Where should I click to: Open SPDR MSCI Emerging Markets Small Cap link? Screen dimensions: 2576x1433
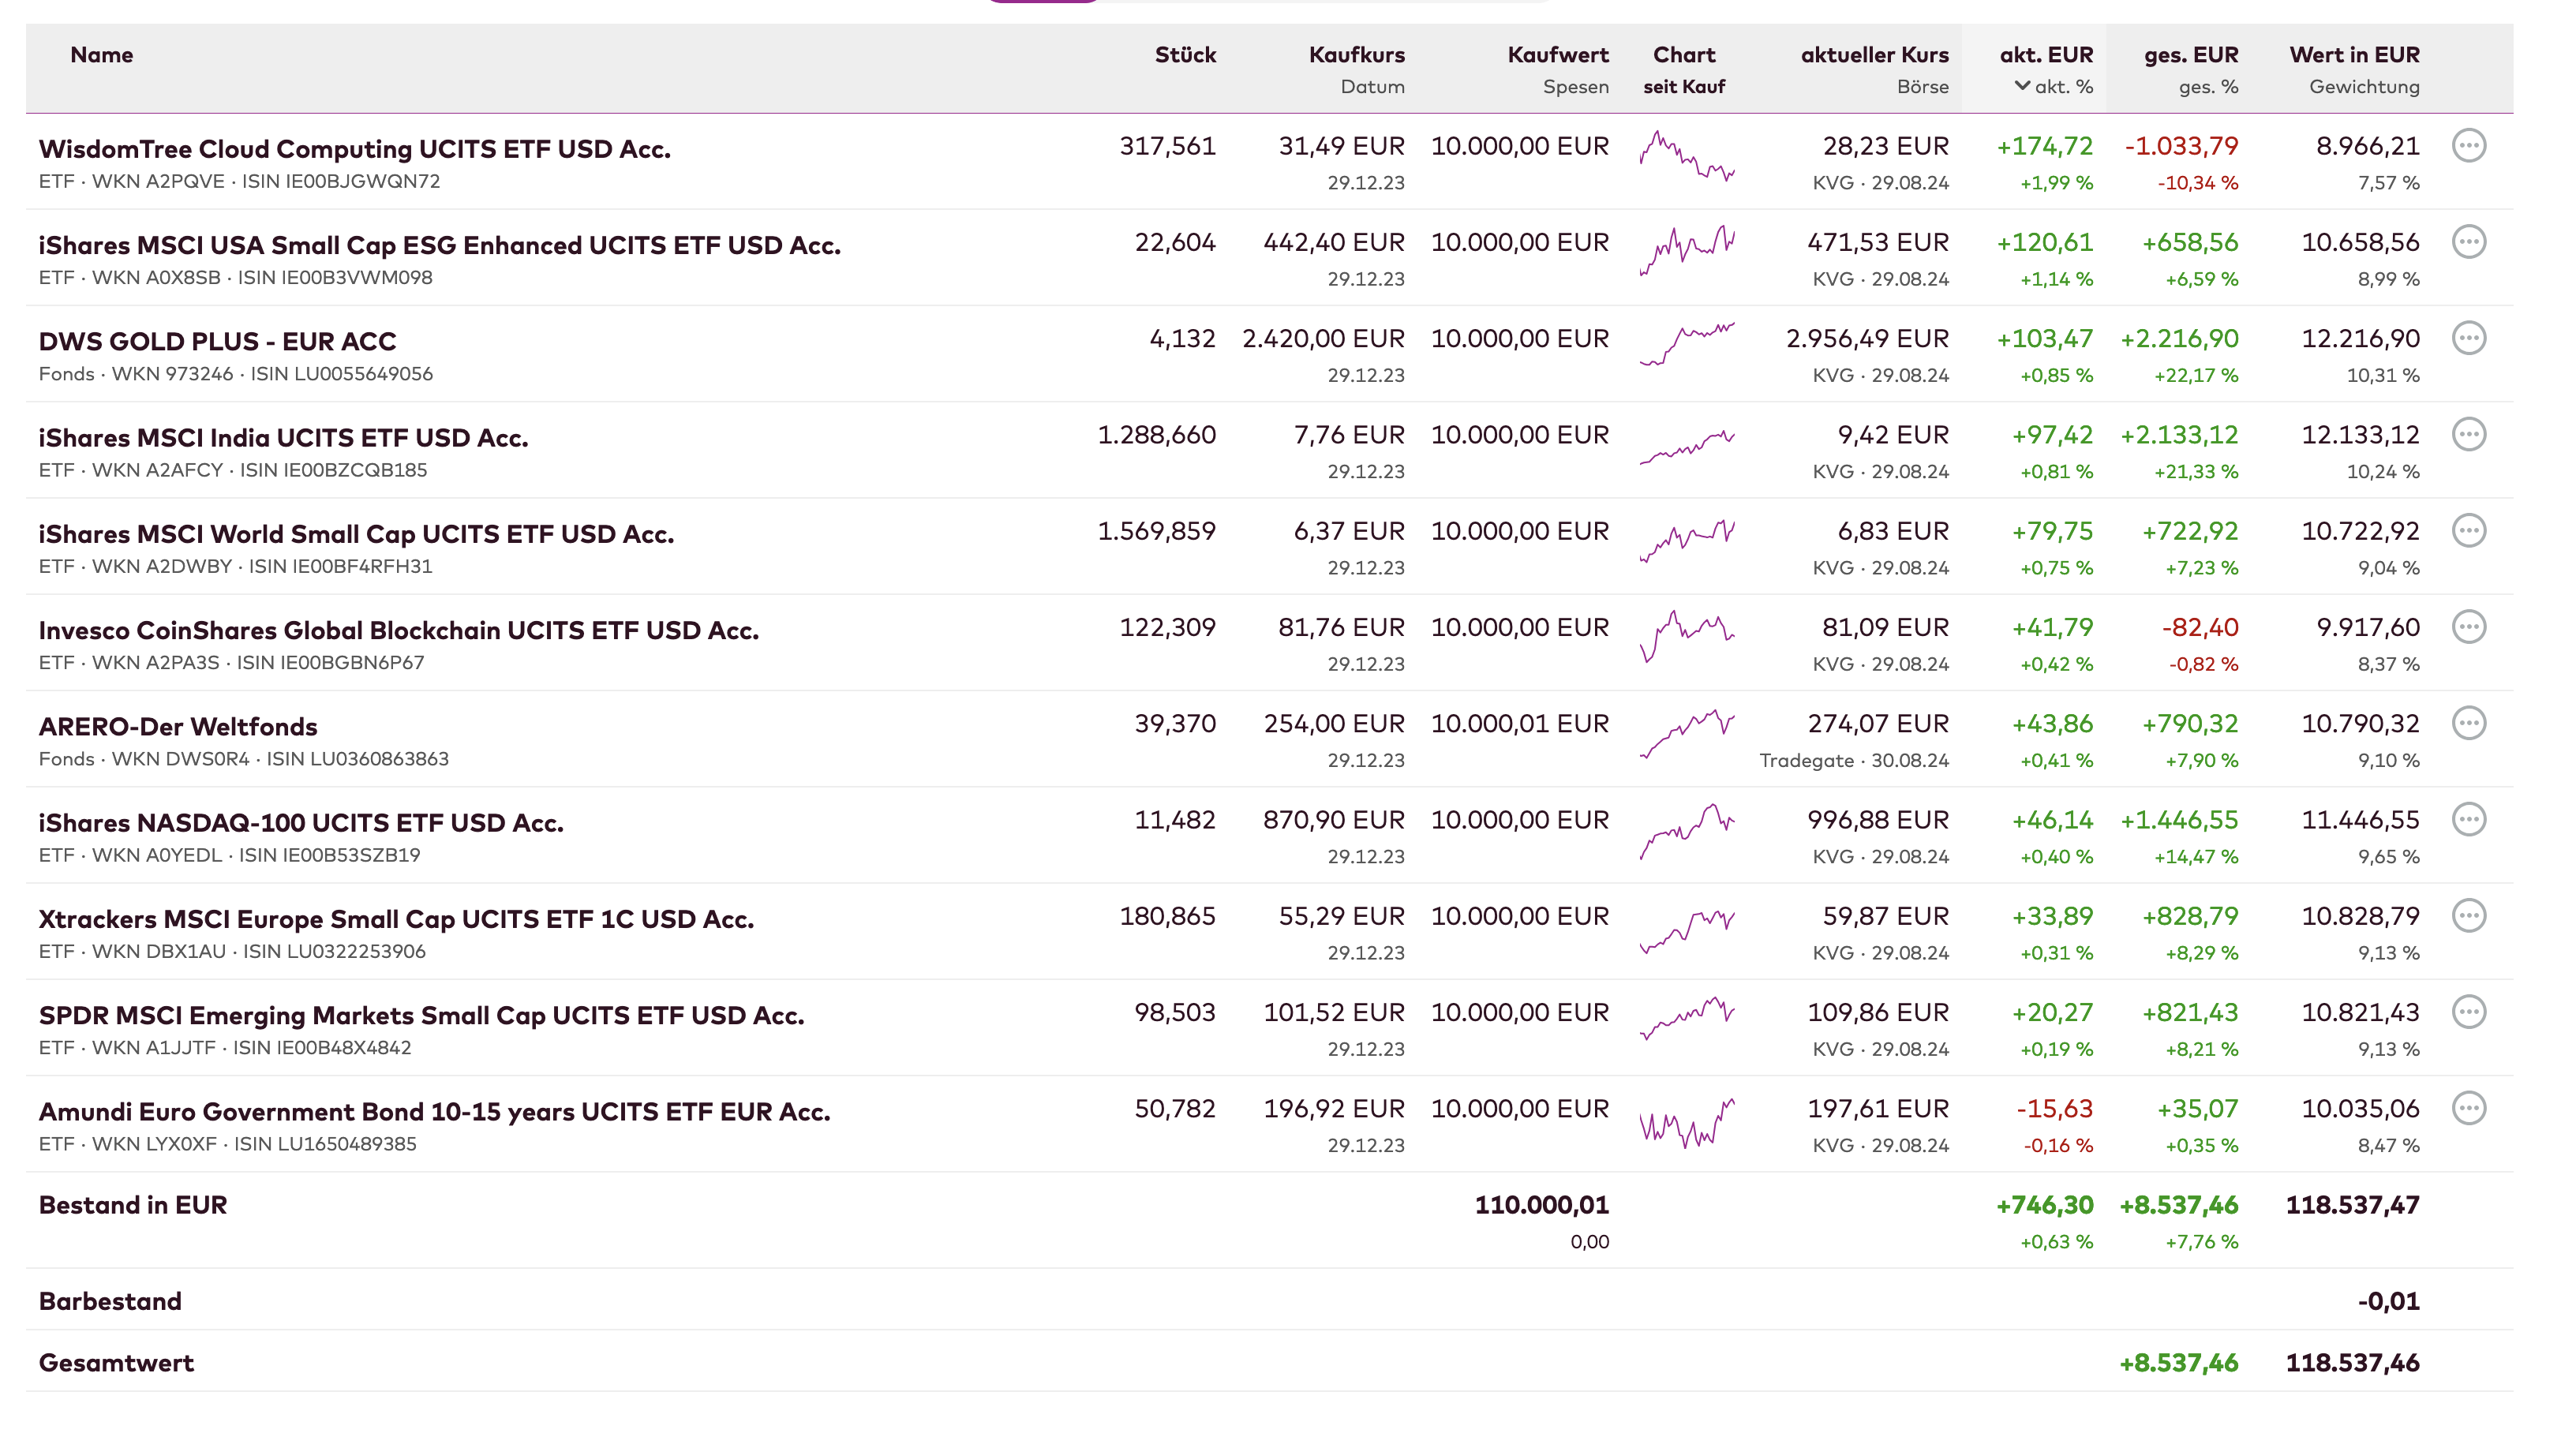coord(421,1015)
